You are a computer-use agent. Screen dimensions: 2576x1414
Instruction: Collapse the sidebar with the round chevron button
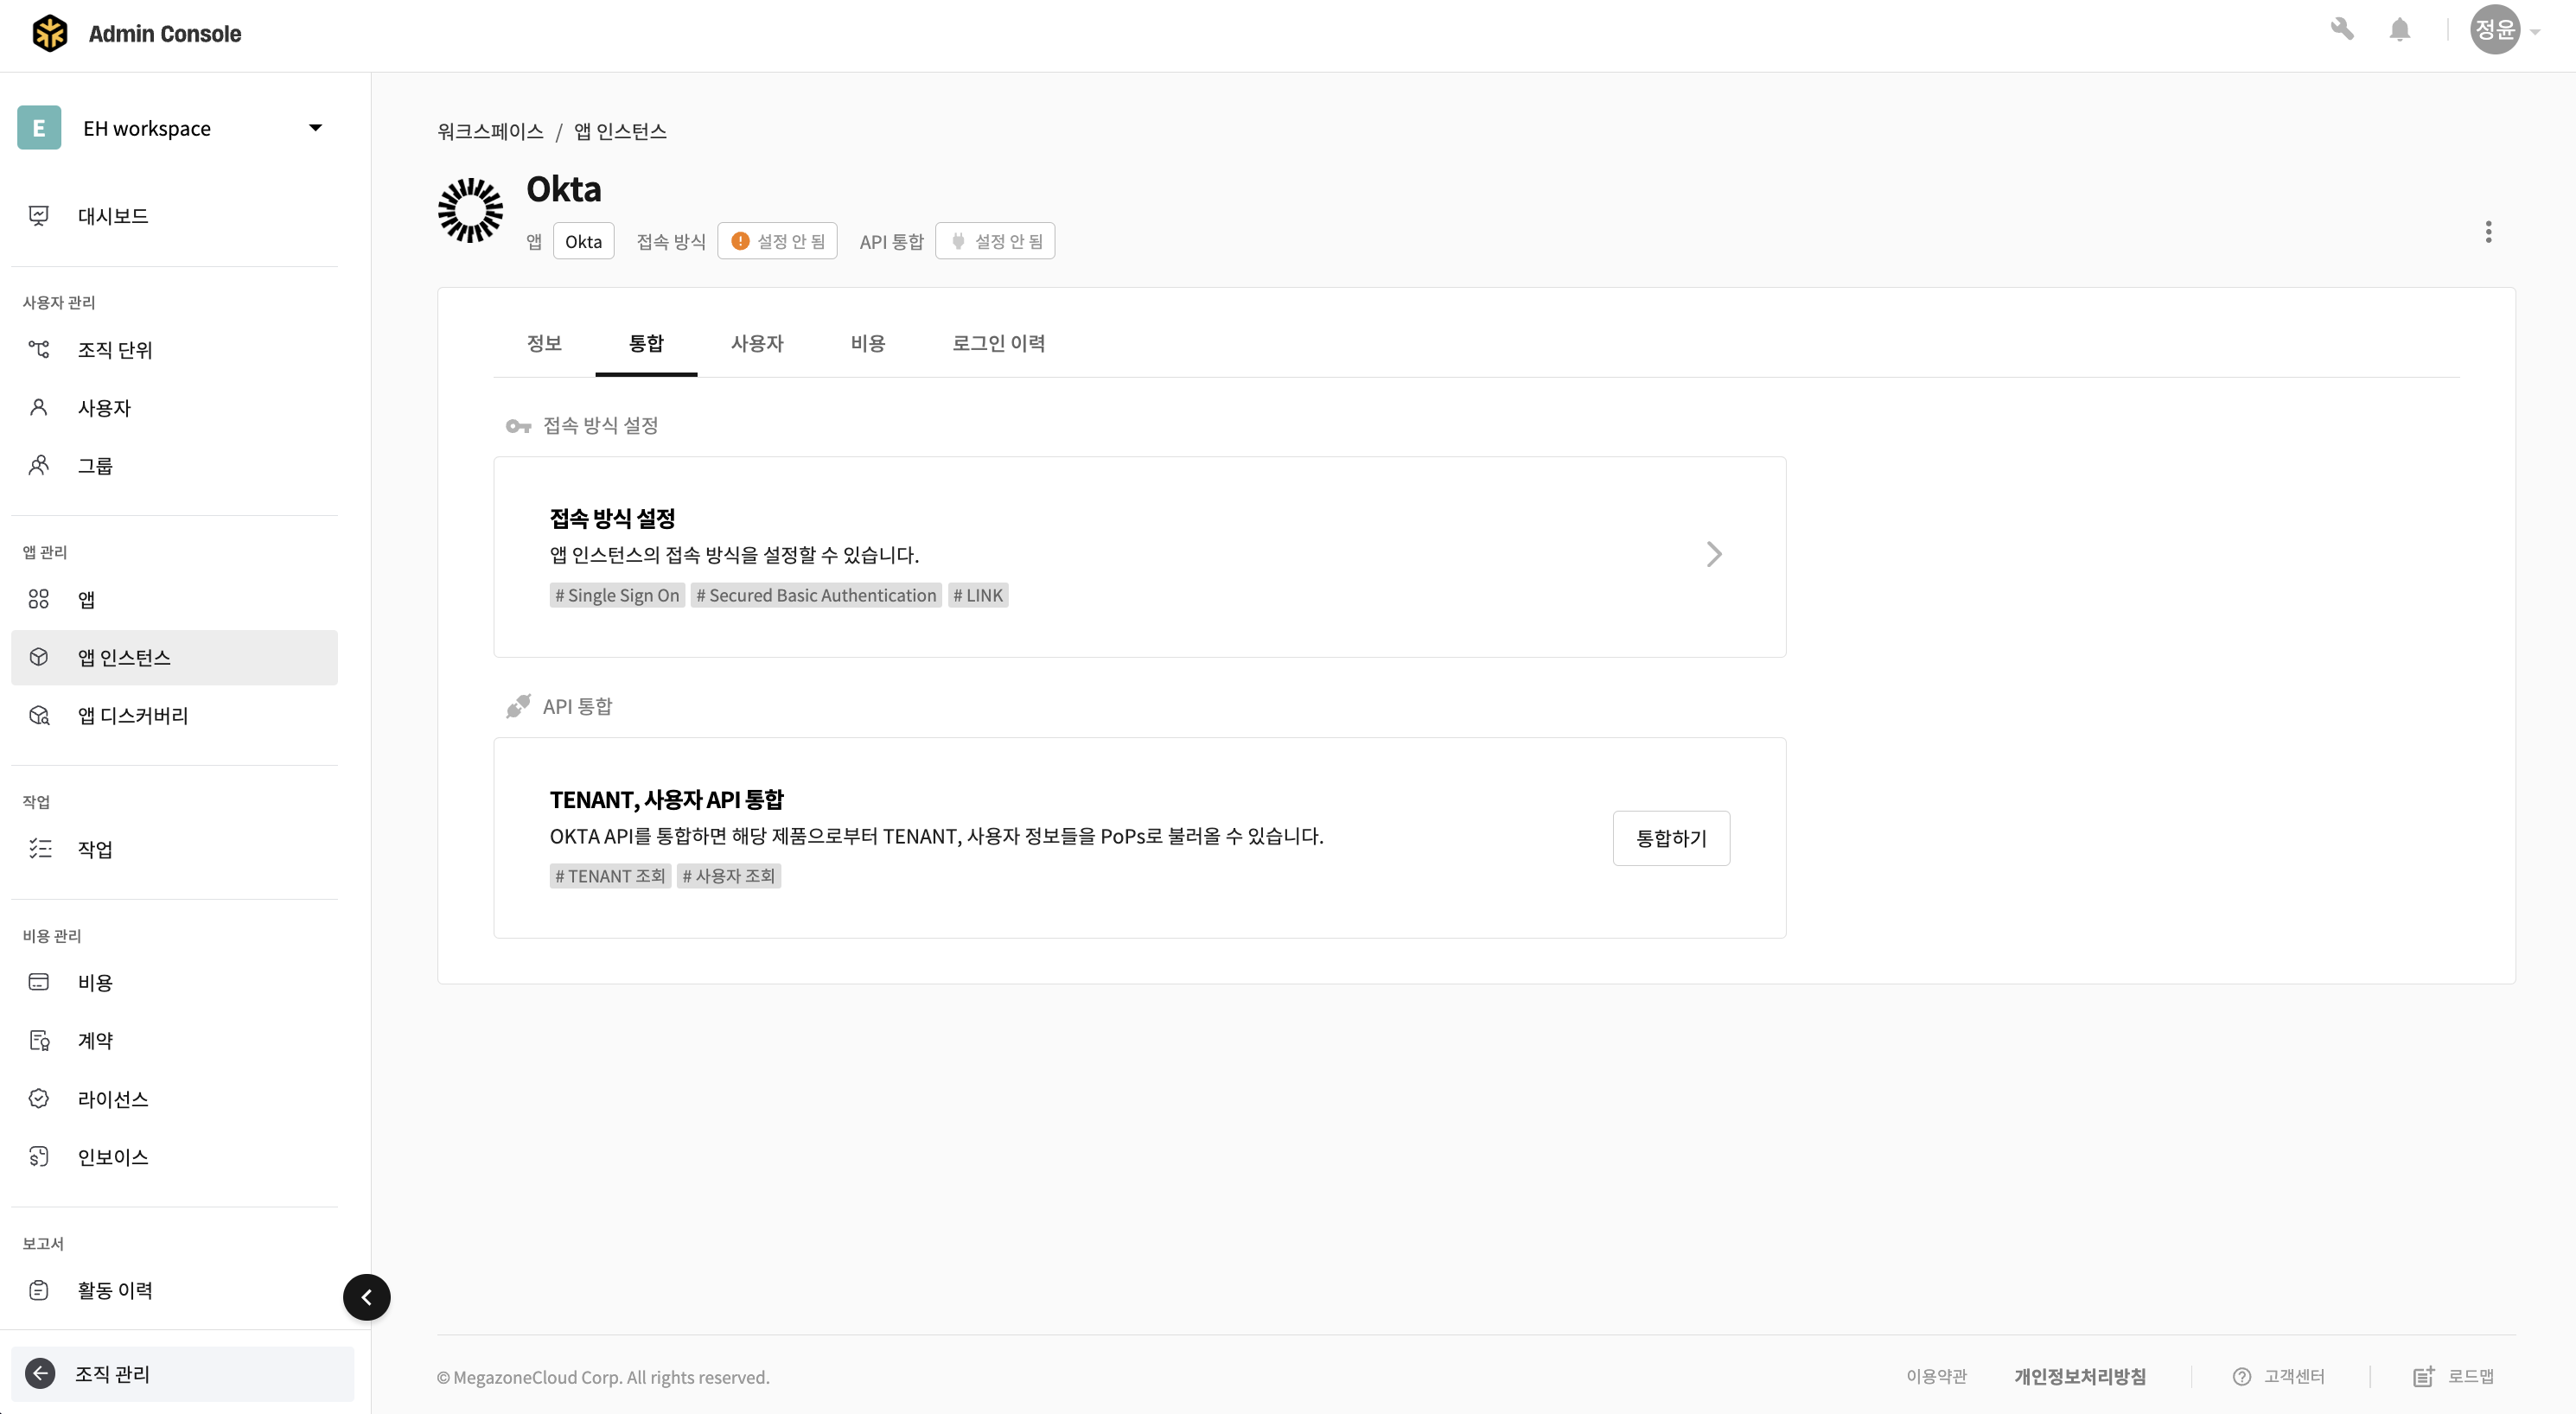(x=367, y=1297)
